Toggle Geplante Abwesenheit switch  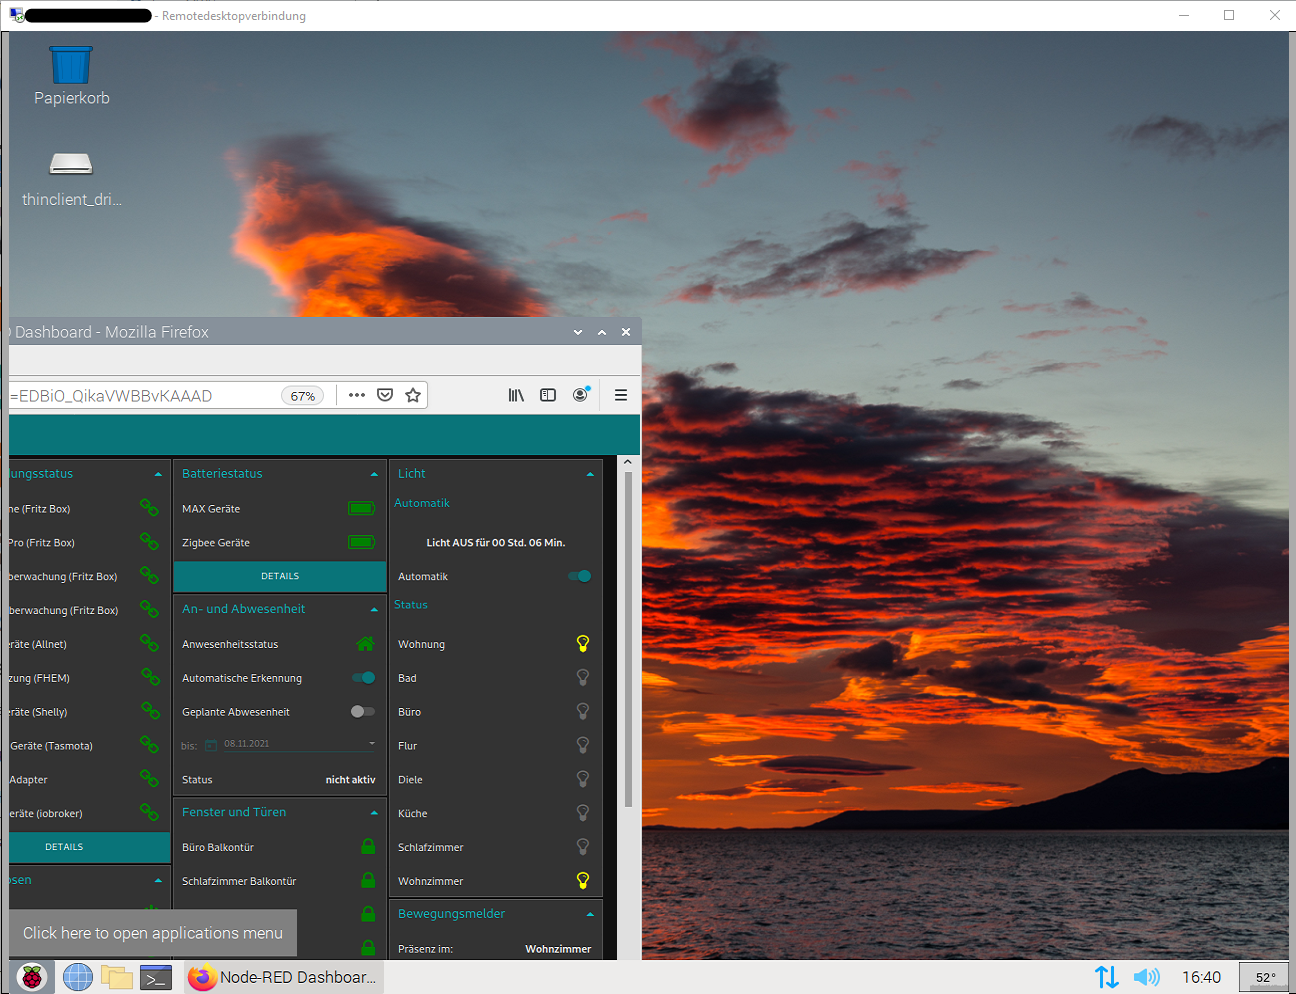363,712
